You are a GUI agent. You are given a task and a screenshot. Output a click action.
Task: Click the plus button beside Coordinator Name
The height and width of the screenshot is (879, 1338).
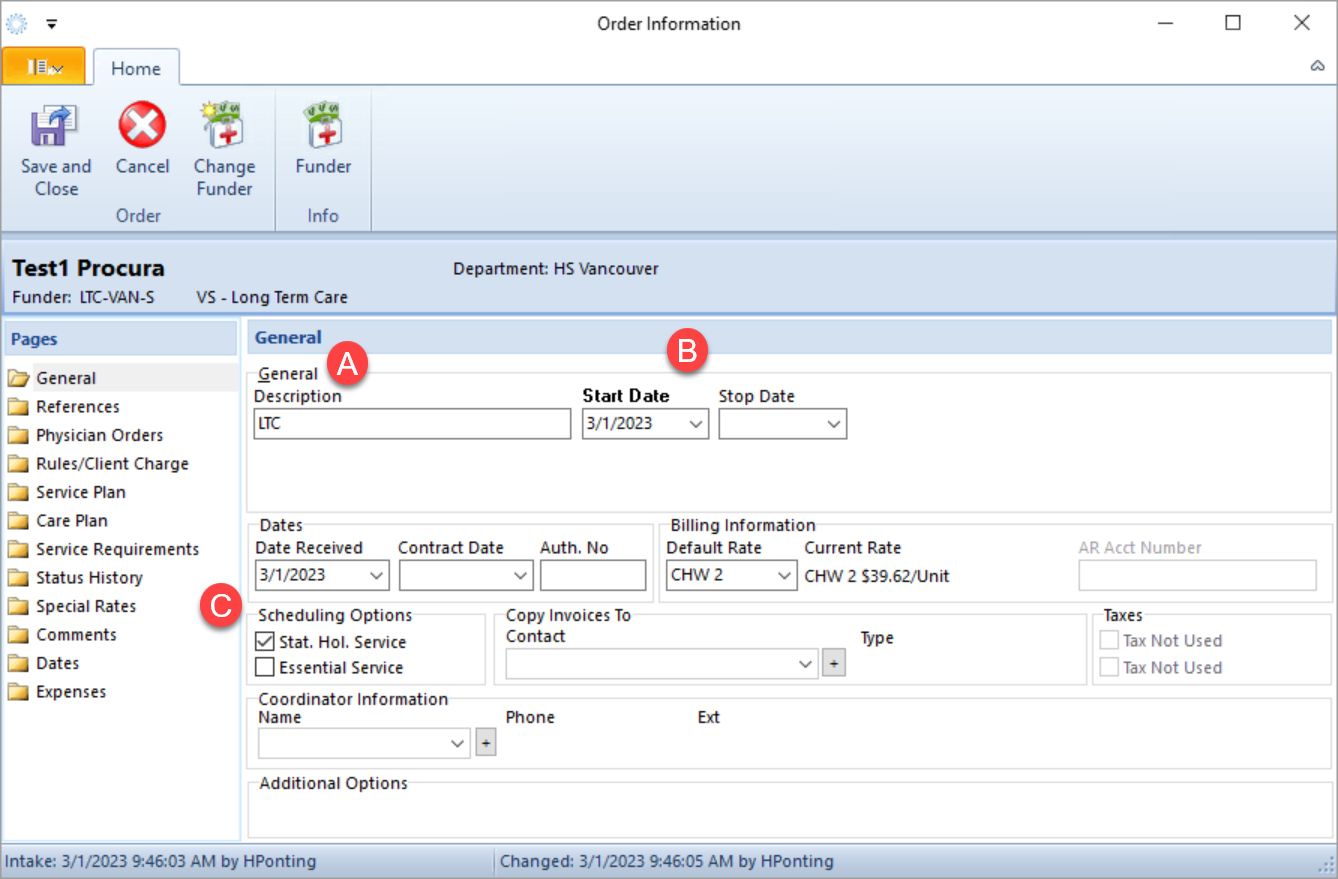pos(486,742)
